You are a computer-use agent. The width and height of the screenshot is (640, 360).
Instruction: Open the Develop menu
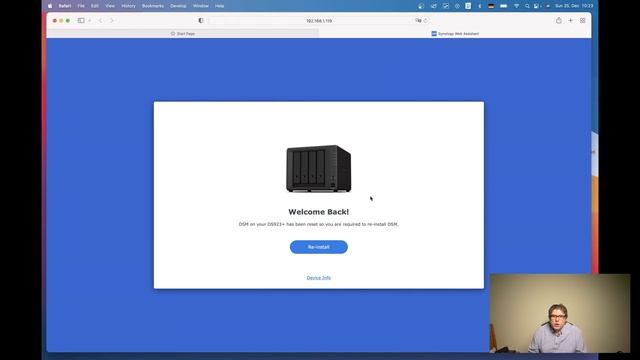pyautogui.click(x=178, y=6)
